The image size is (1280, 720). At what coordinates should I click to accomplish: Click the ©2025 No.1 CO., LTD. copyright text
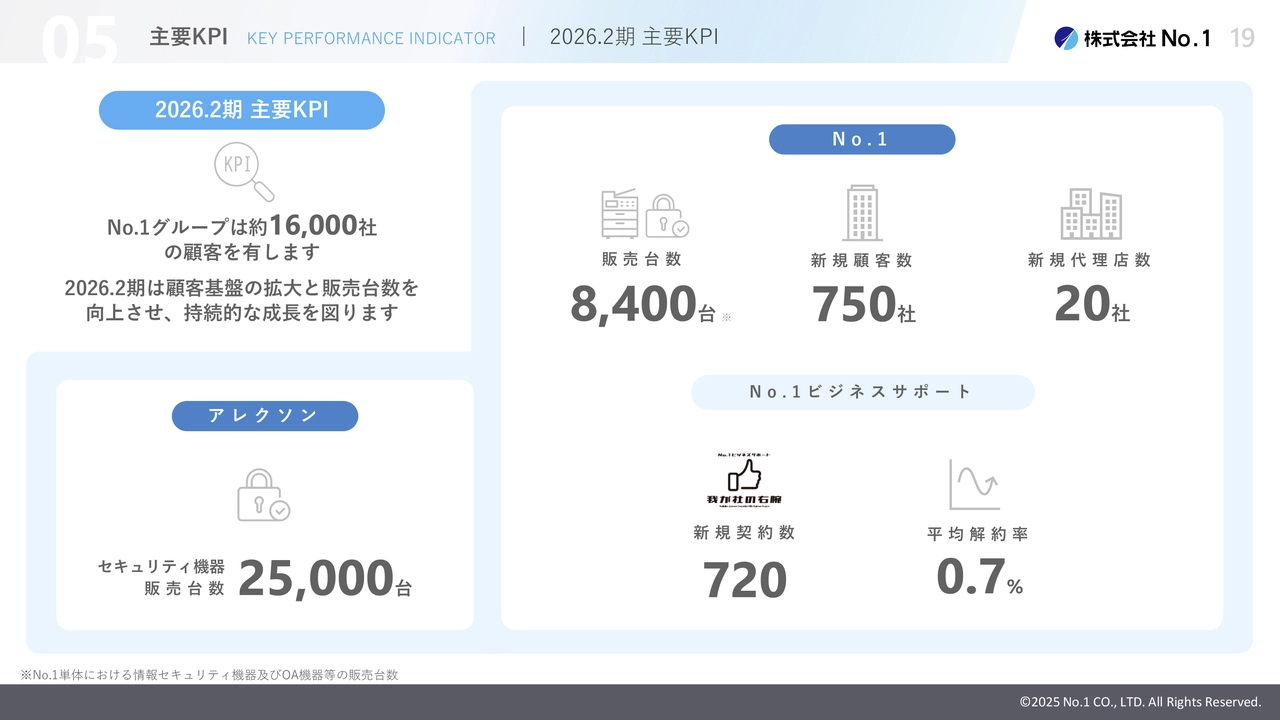click(1140, 702)
